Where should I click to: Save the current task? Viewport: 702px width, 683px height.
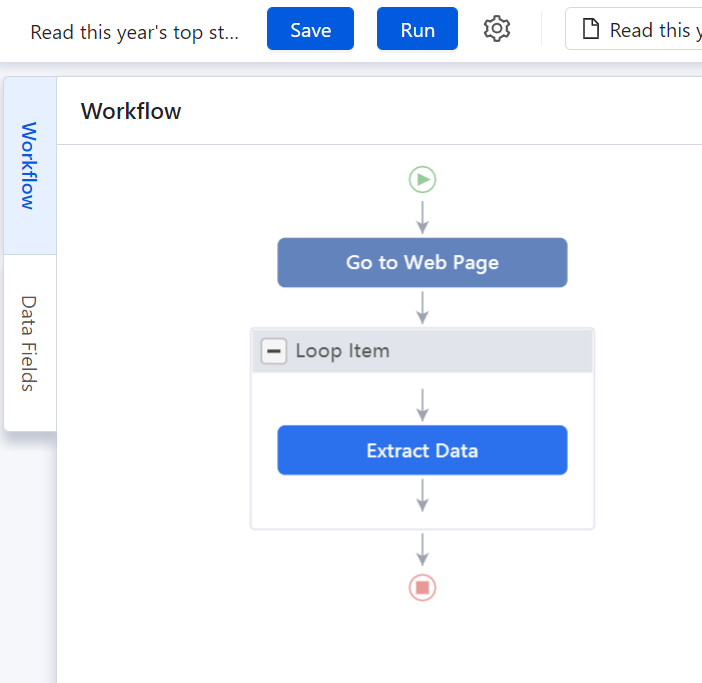point(310,29)
